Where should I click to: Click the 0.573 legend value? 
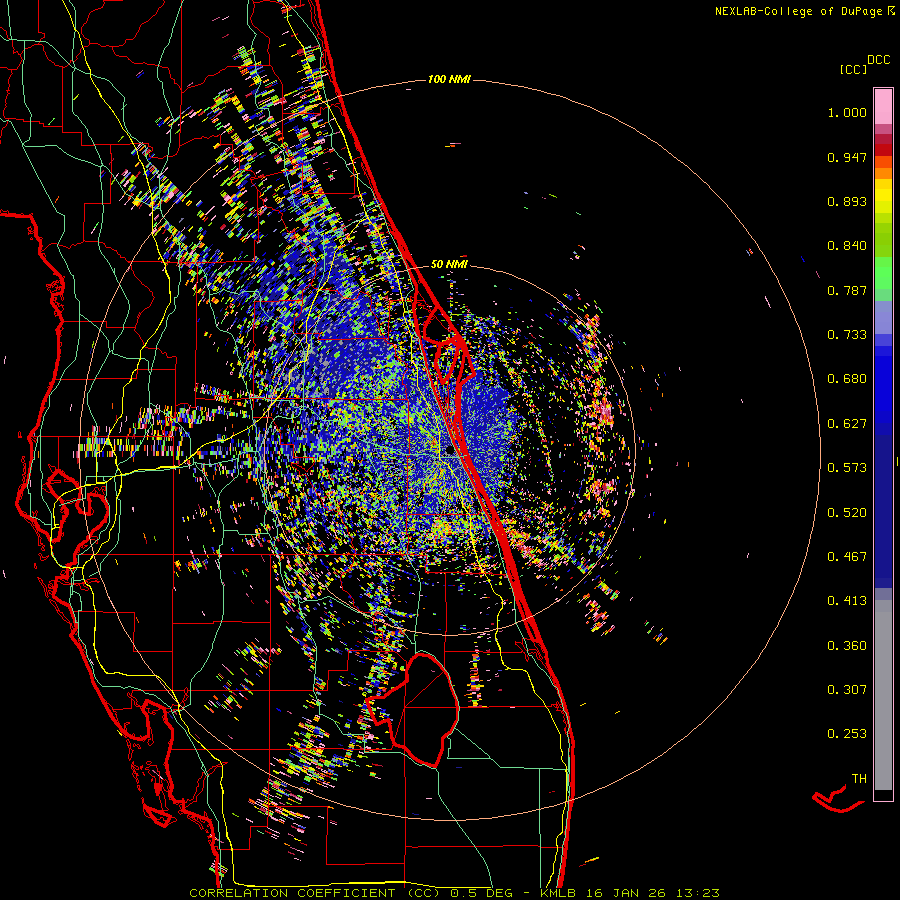[x=847, y=468]
